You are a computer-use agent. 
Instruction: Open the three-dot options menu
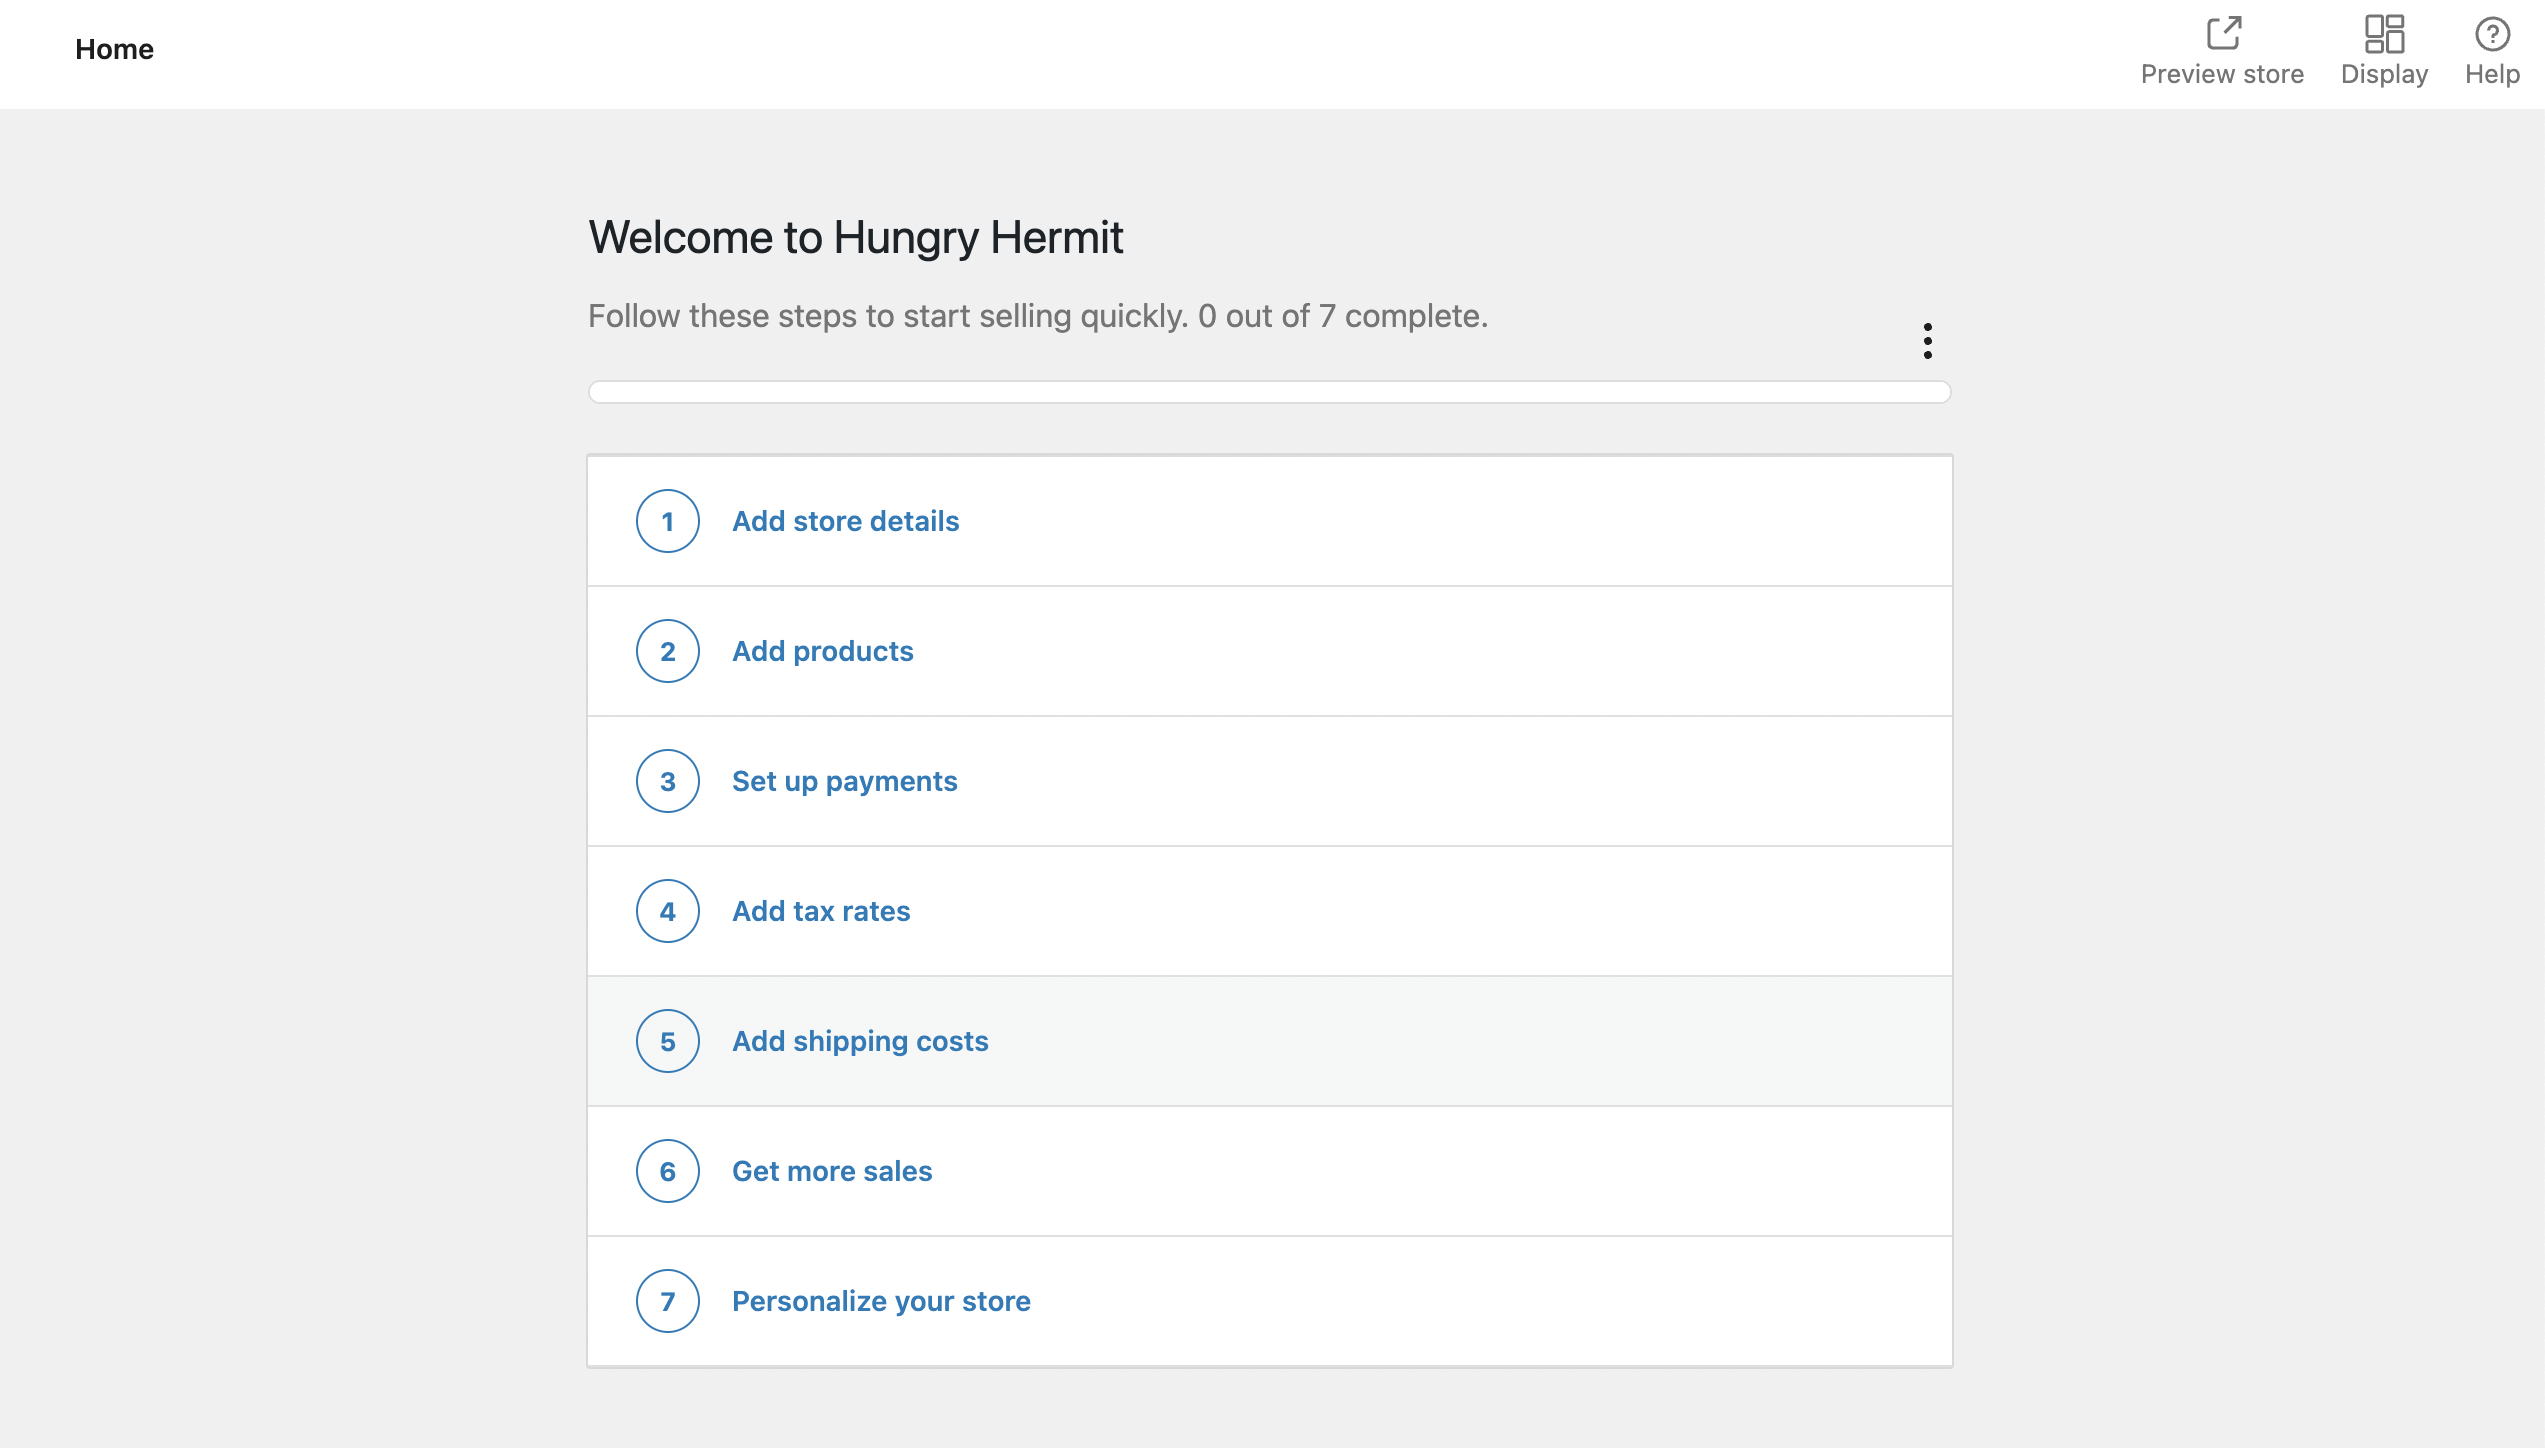1926,341
